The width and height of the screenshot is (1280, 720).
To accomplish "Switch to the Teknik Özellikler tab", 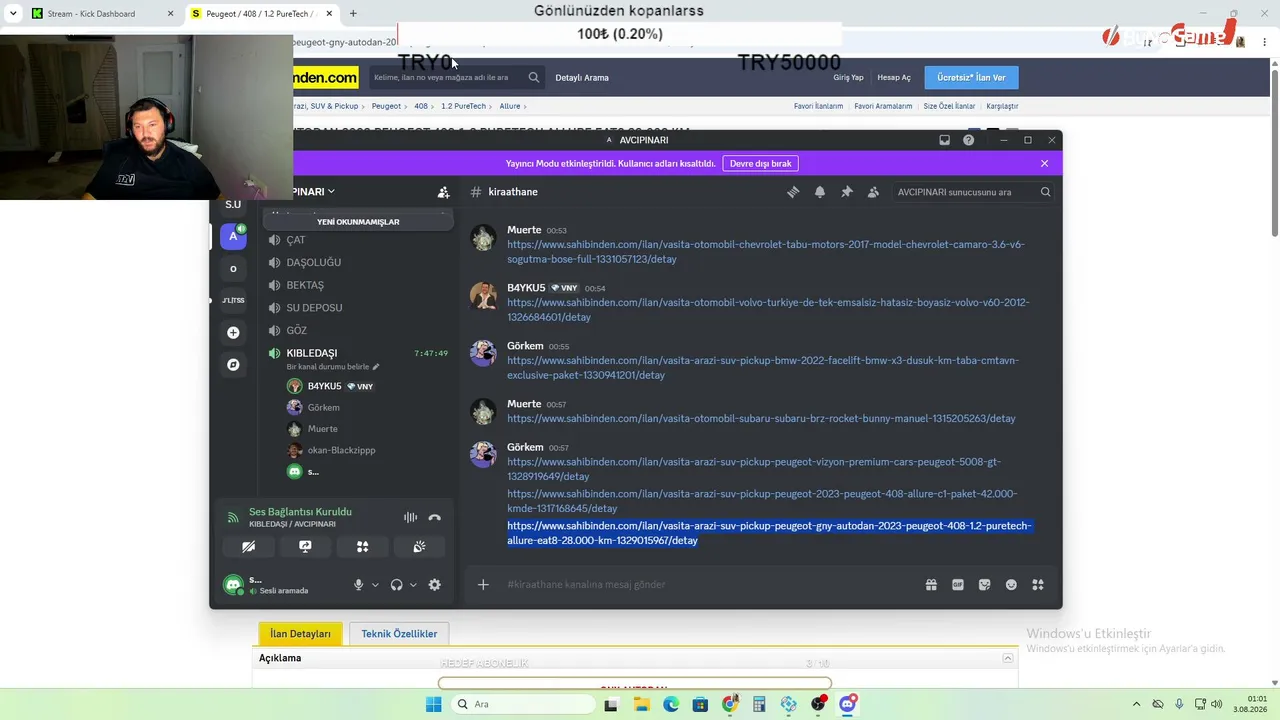I will [x=399, y=634].
